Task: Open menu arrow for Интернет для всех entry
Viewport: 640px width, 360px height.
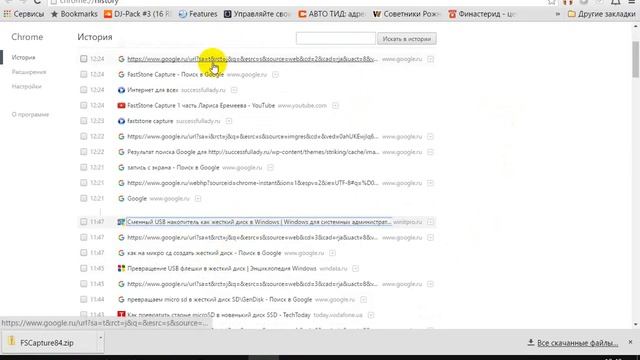Action: [x=234, y=90]
